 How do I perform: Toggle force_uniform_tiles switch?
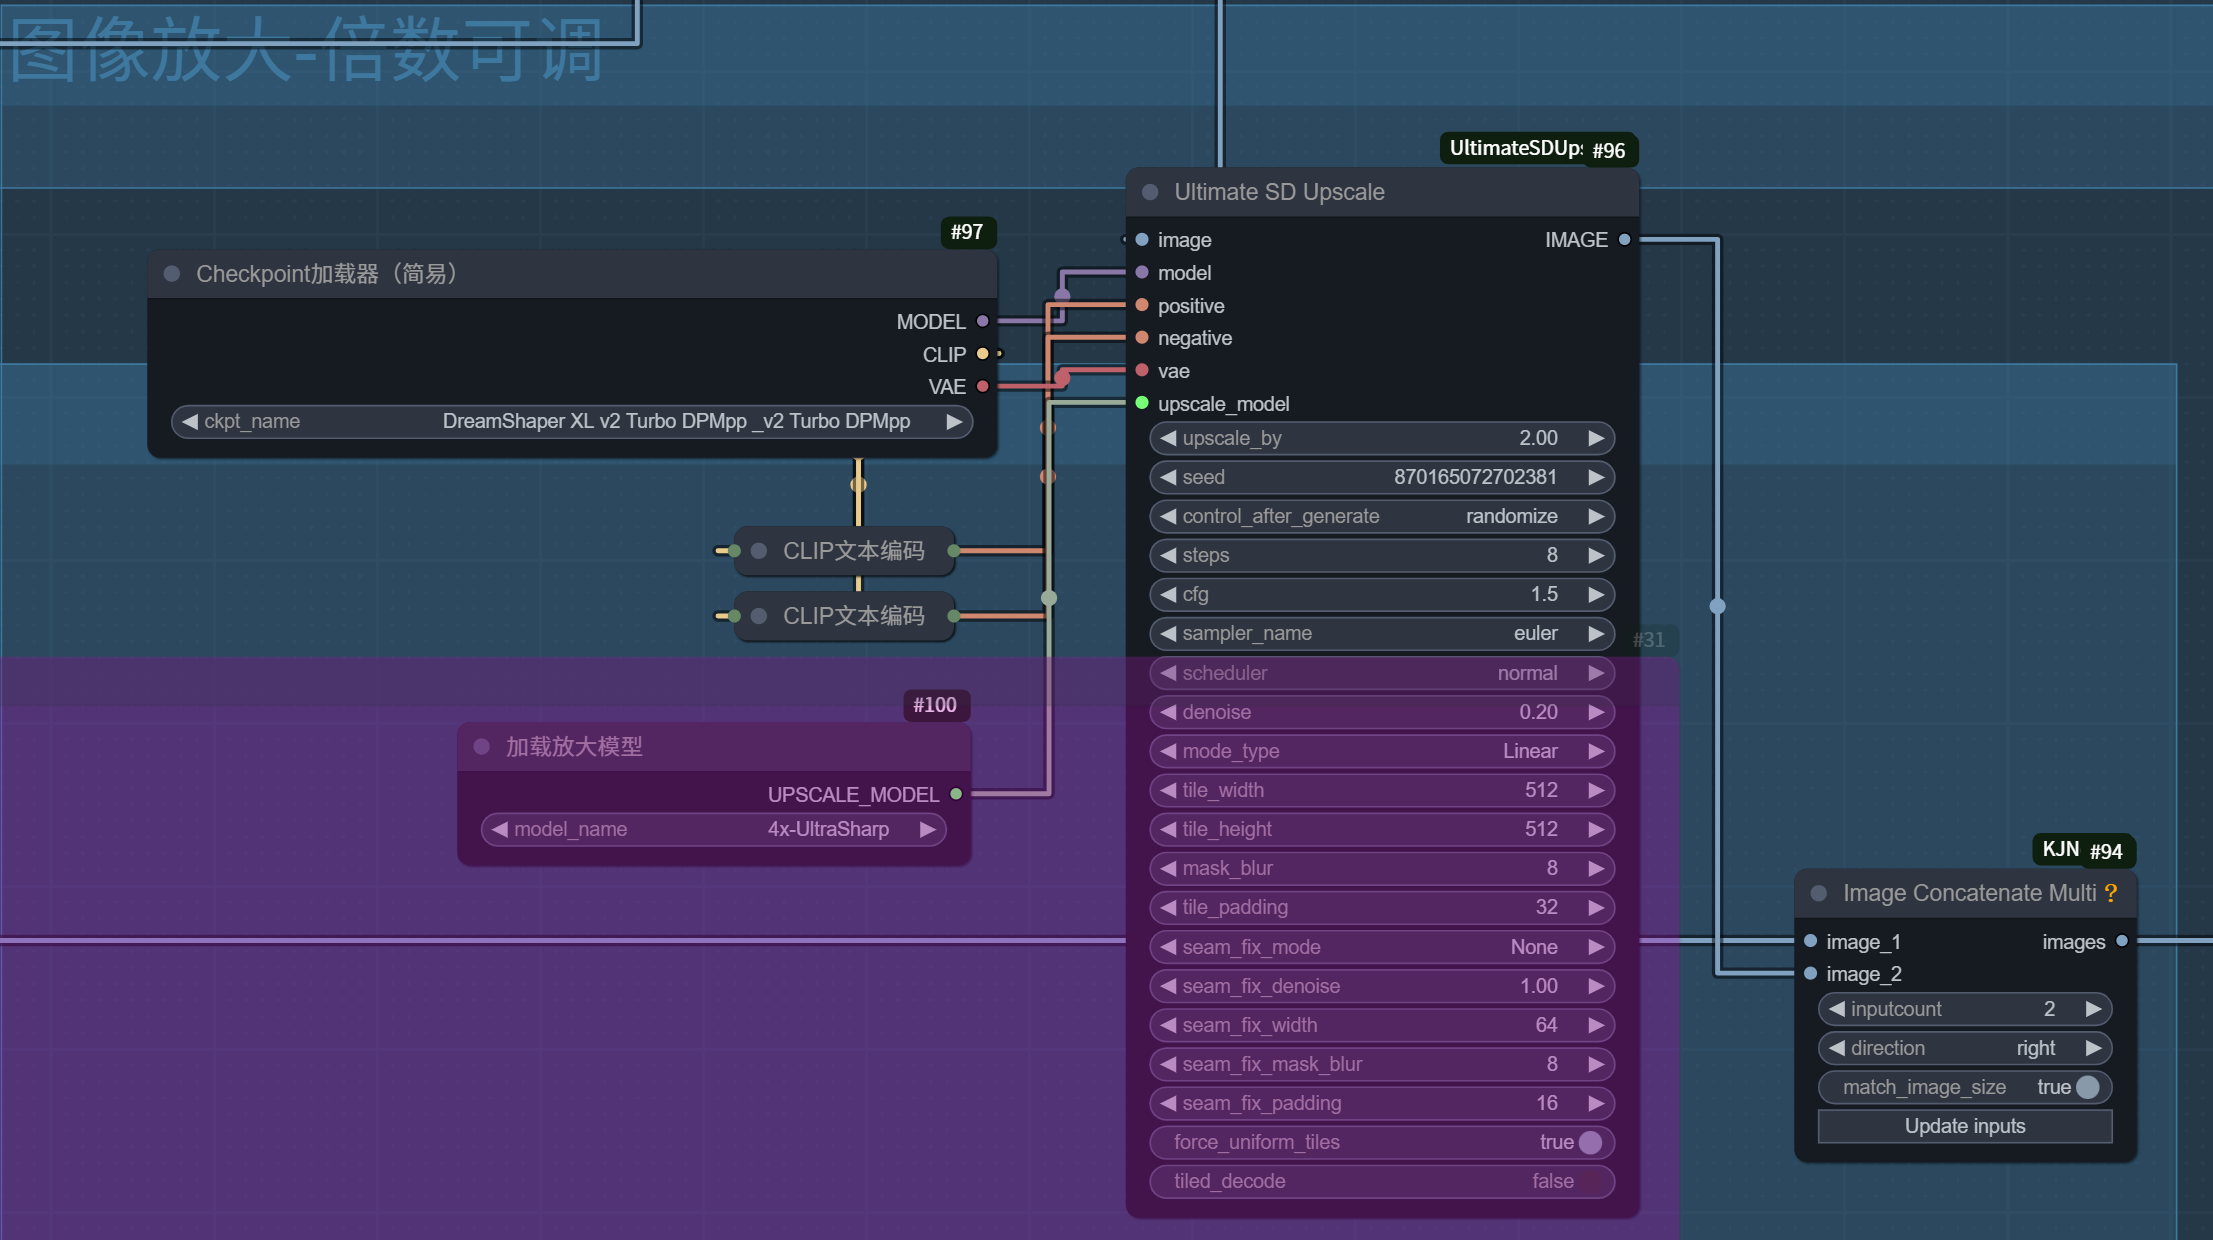pyautogui.click(x=1590, y=1142)
